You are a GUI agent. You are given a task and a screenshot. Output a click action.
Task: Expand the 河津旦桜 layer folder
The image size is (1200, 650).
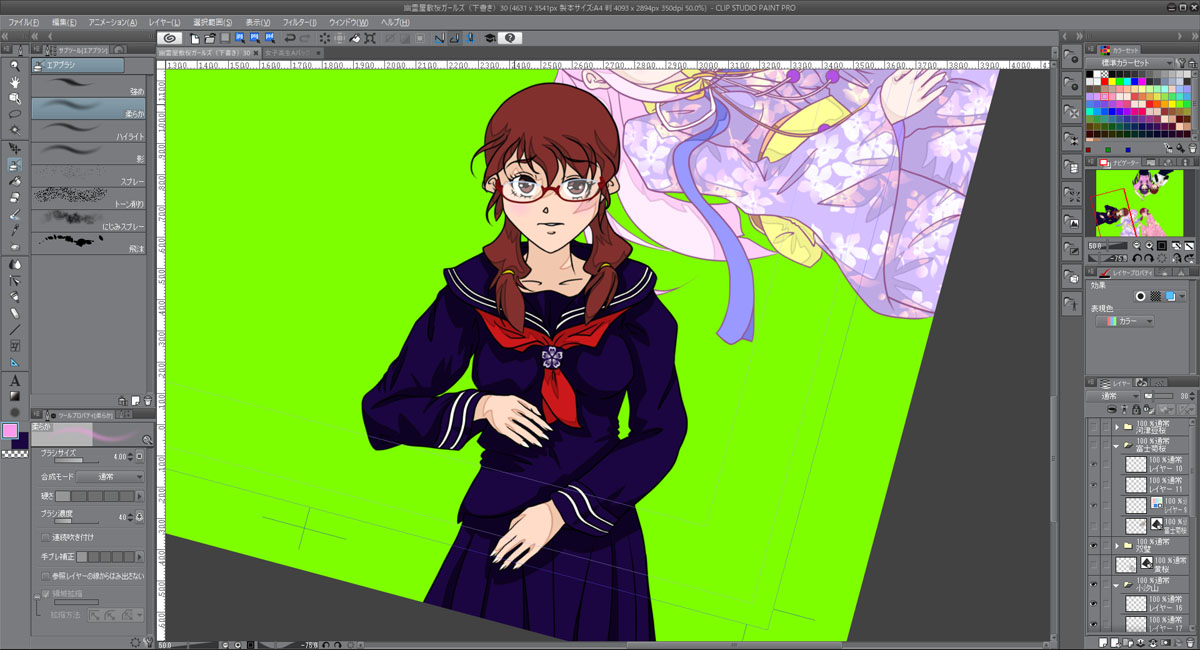1116,427
